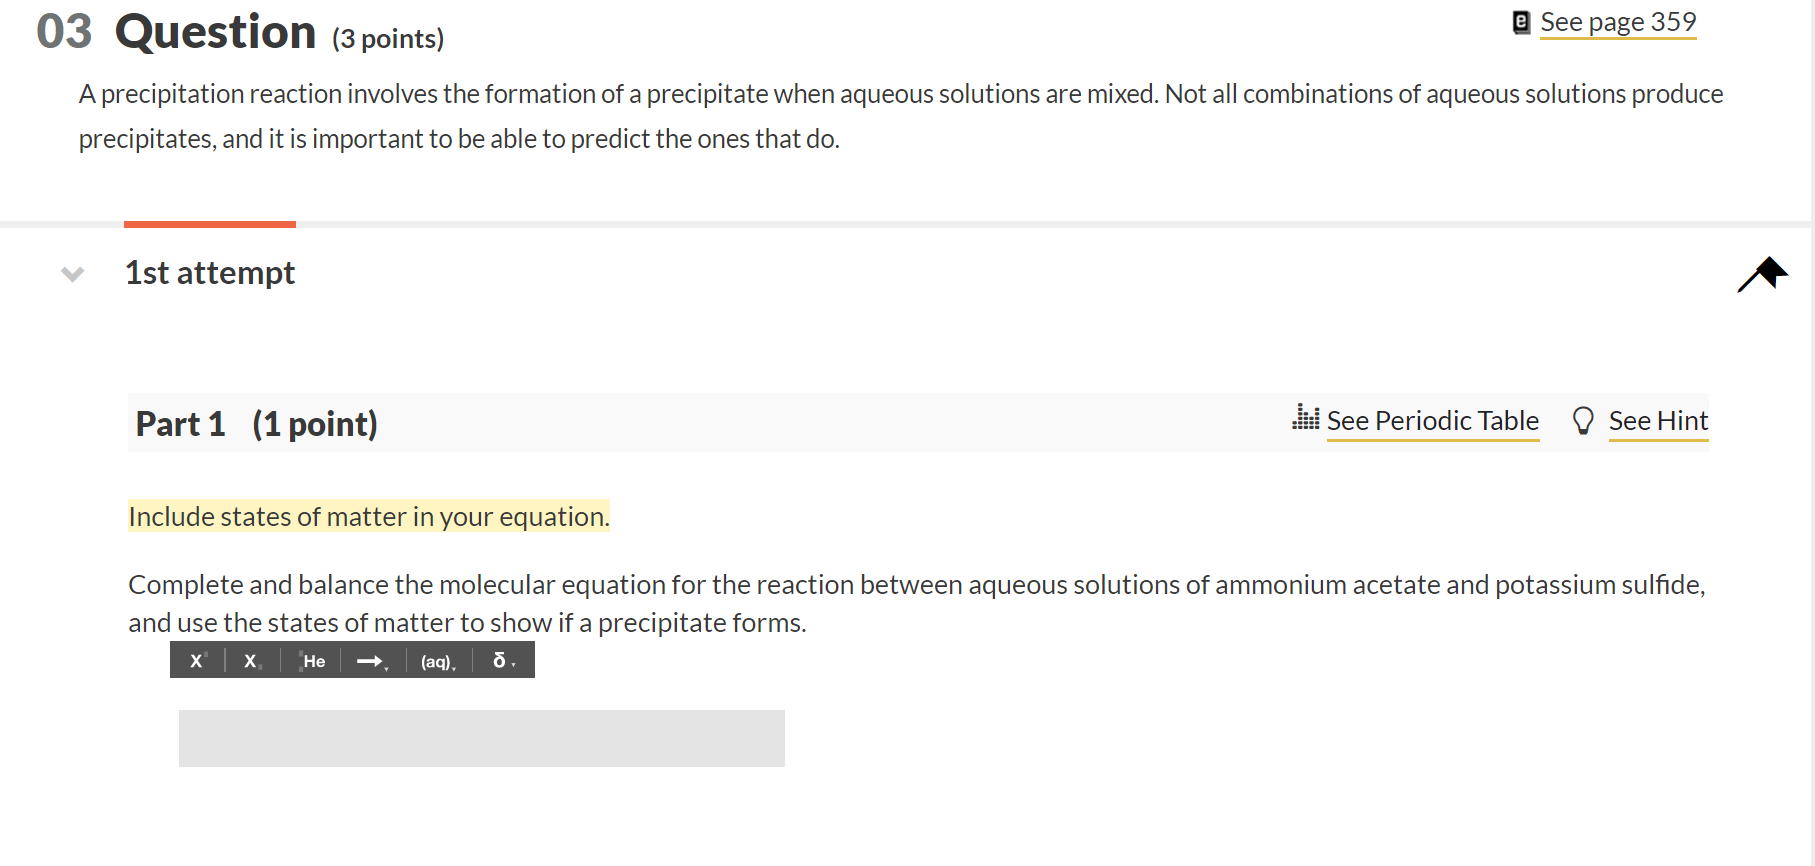Click the bookmark flag icon
Screen dimensions: 1815x866
[1763, 272]
